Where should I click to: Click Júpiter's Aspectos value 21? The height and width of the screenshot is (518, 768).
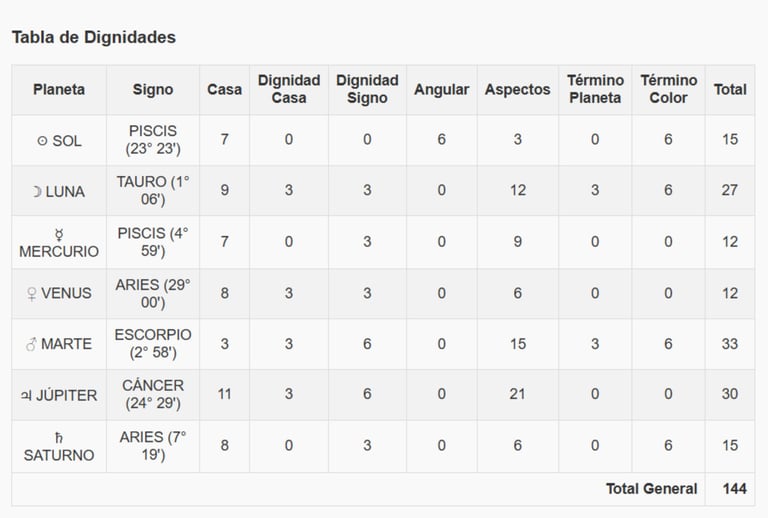517,394
